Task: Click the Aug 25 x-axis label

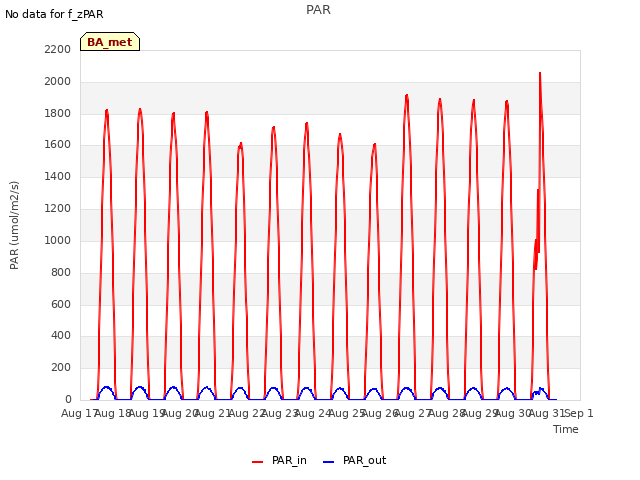Action: (x=347, y=413)
